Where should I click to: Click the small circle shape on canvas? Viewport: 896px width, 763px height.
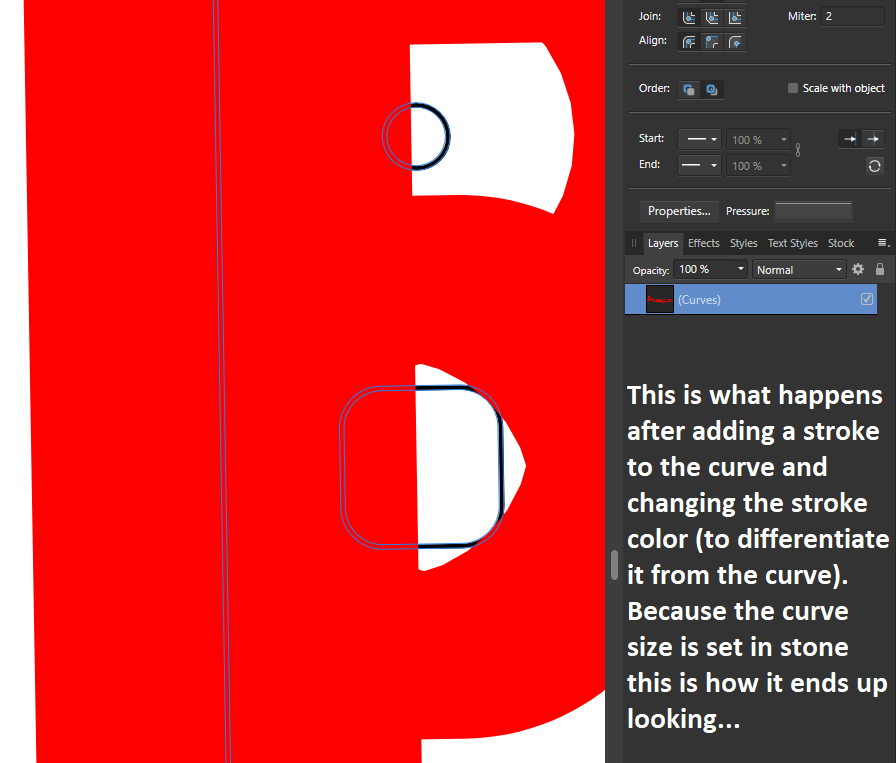(416, 136)
